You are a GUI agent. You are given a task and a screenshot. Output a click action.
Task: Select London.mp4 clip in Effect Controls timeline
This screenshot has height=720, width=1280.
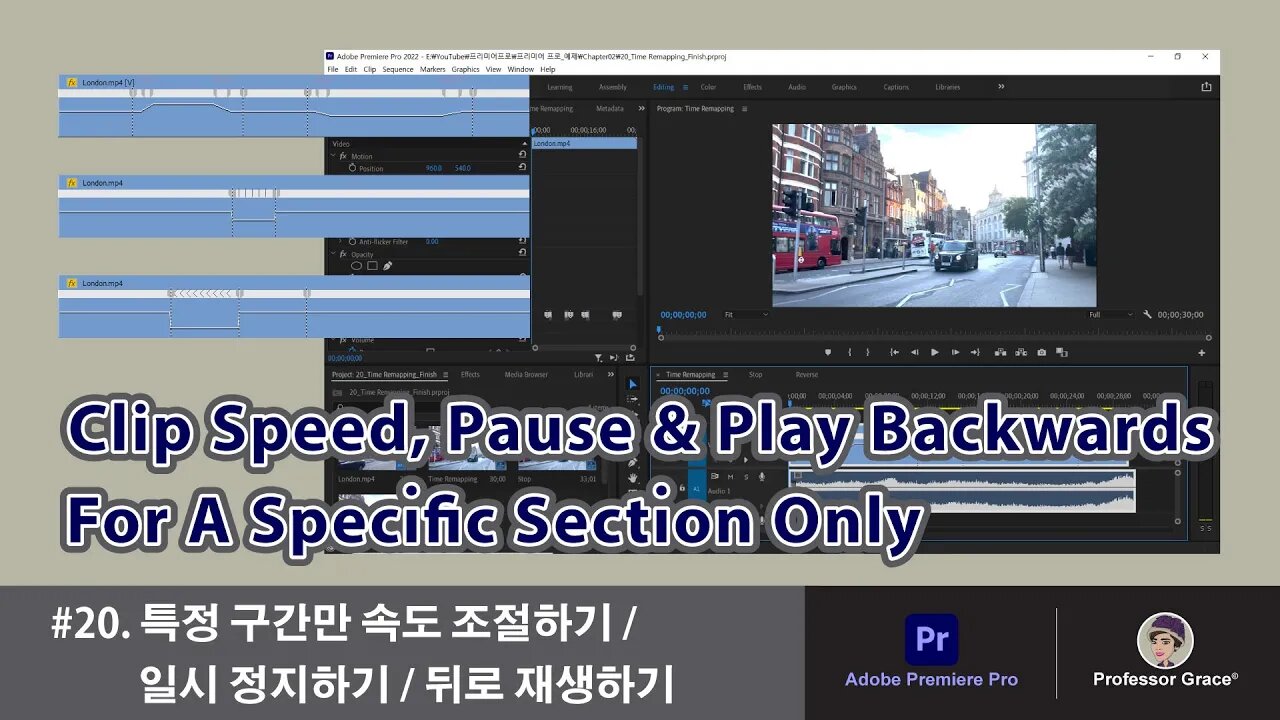tap(585, 143)
